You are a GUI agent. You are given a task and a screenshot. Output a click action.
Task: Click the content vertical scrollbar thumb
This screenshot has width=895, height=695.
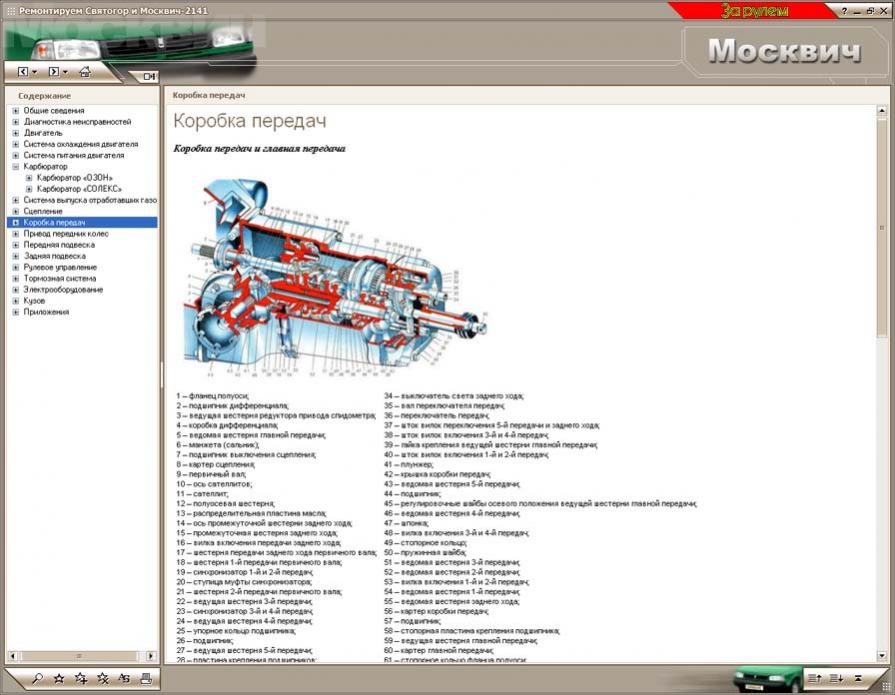881,226
